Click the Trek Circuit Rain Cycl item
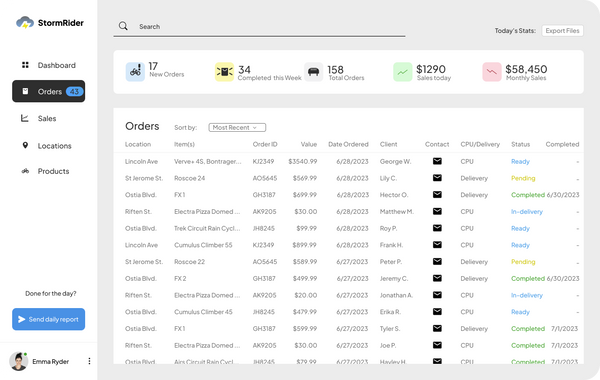Screen dimensions: 600x380 pos(207,228)
